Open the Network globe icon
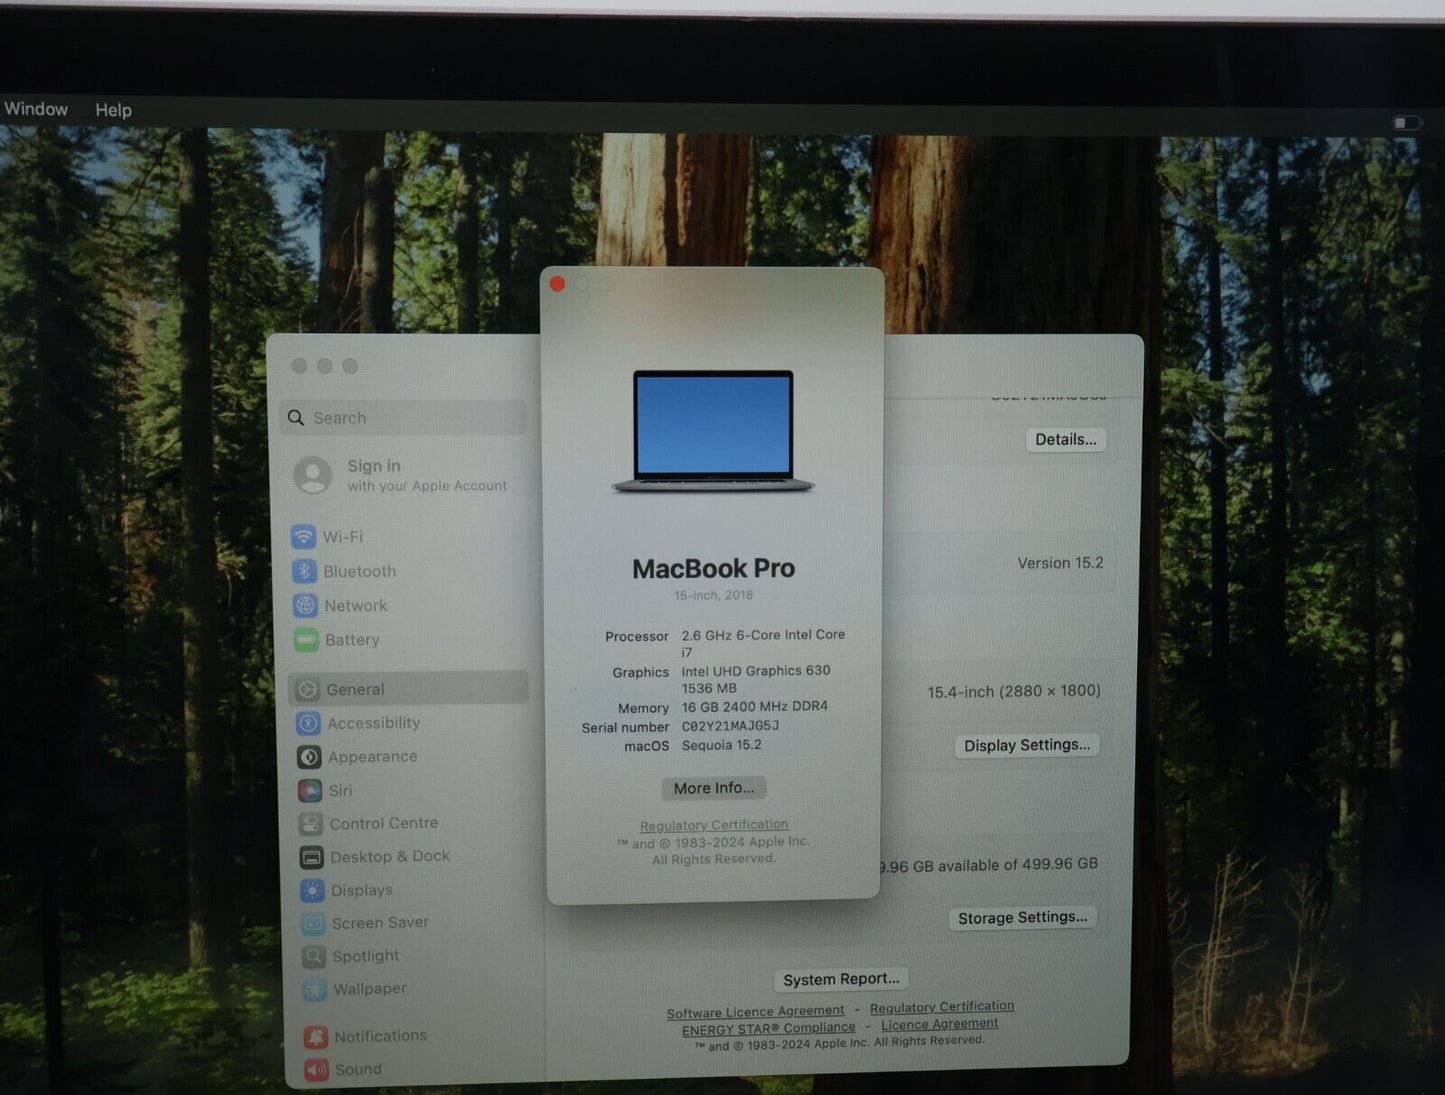The image size is (1445, 1095). (305, 605)
